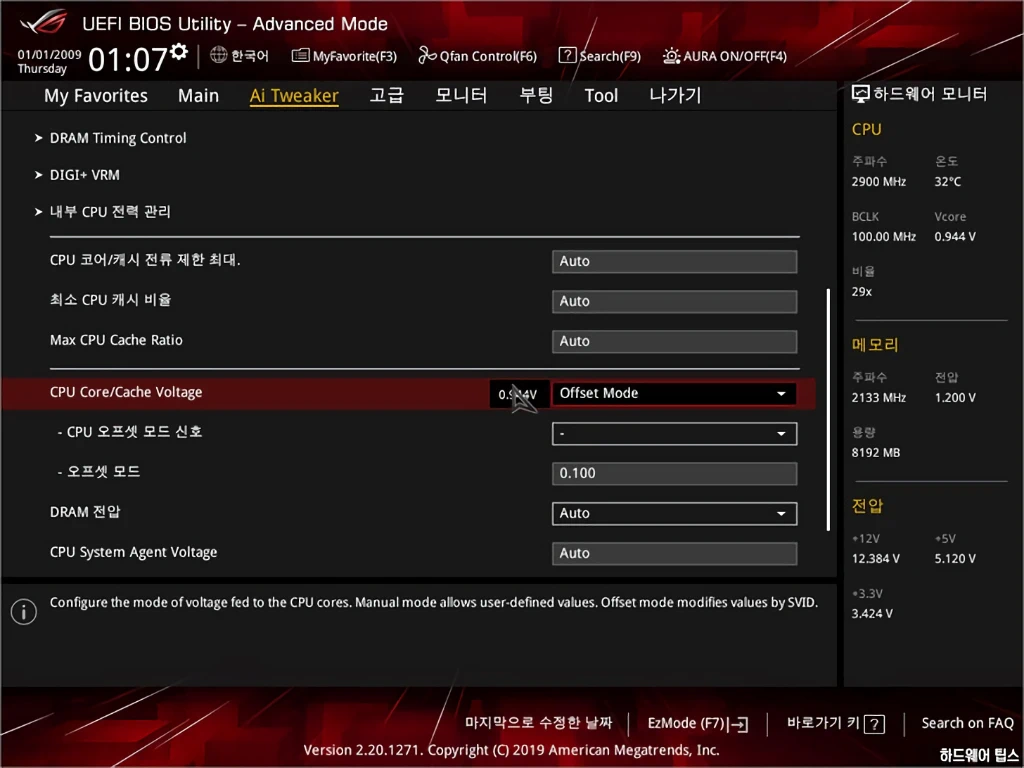The image size is (1024, 768).
Task: Click the Search question mark icon
Action: point(567,56)
